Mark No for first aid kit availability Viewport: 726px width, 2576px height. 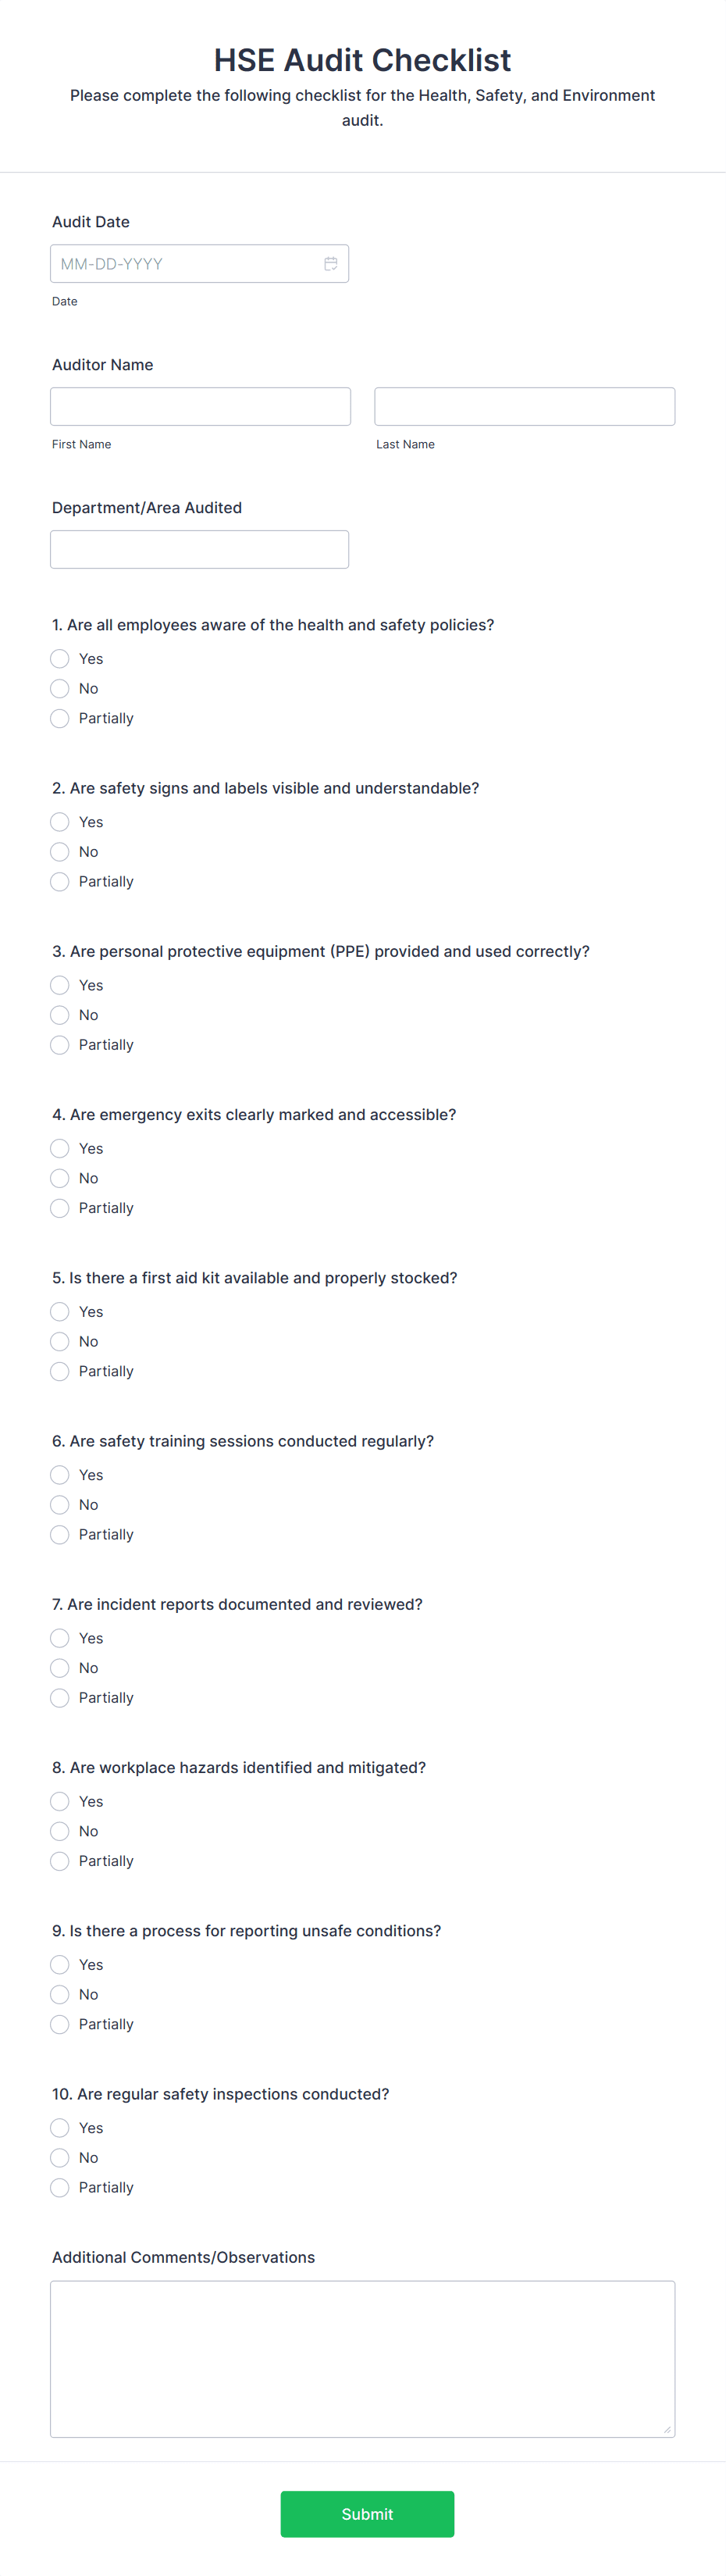(x=59, y=1341)
